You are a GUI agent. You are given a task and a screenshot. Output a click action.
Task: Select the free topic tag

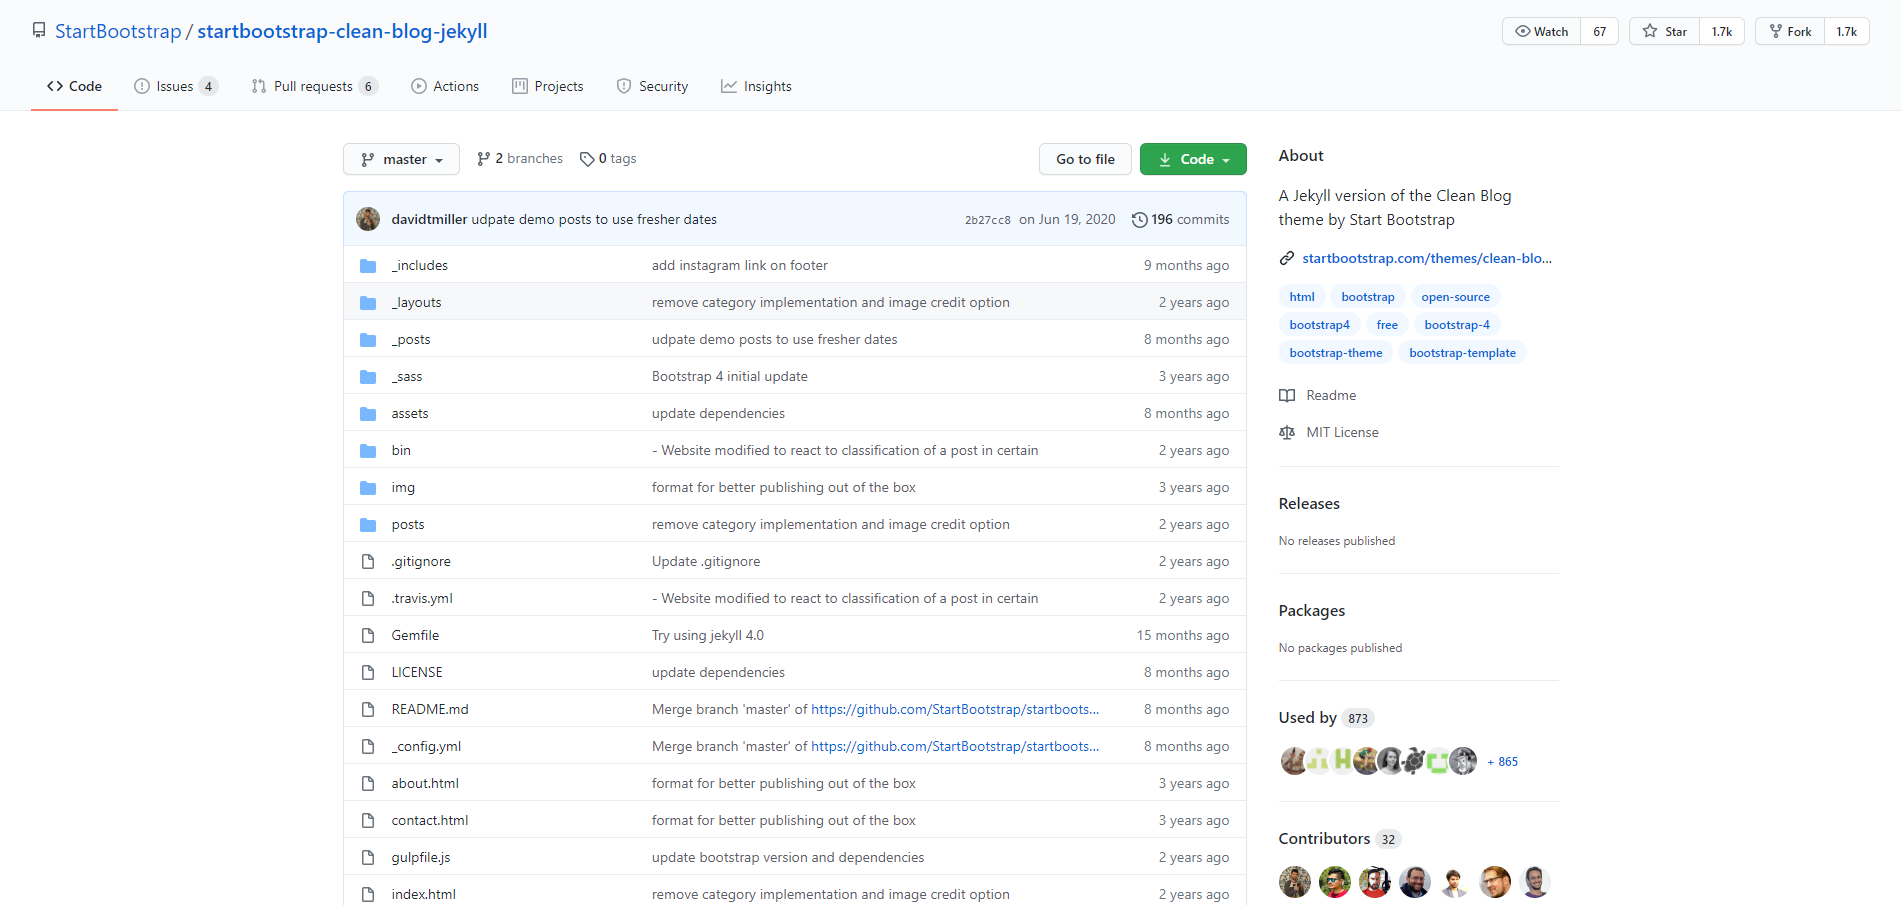point(1387,325)
